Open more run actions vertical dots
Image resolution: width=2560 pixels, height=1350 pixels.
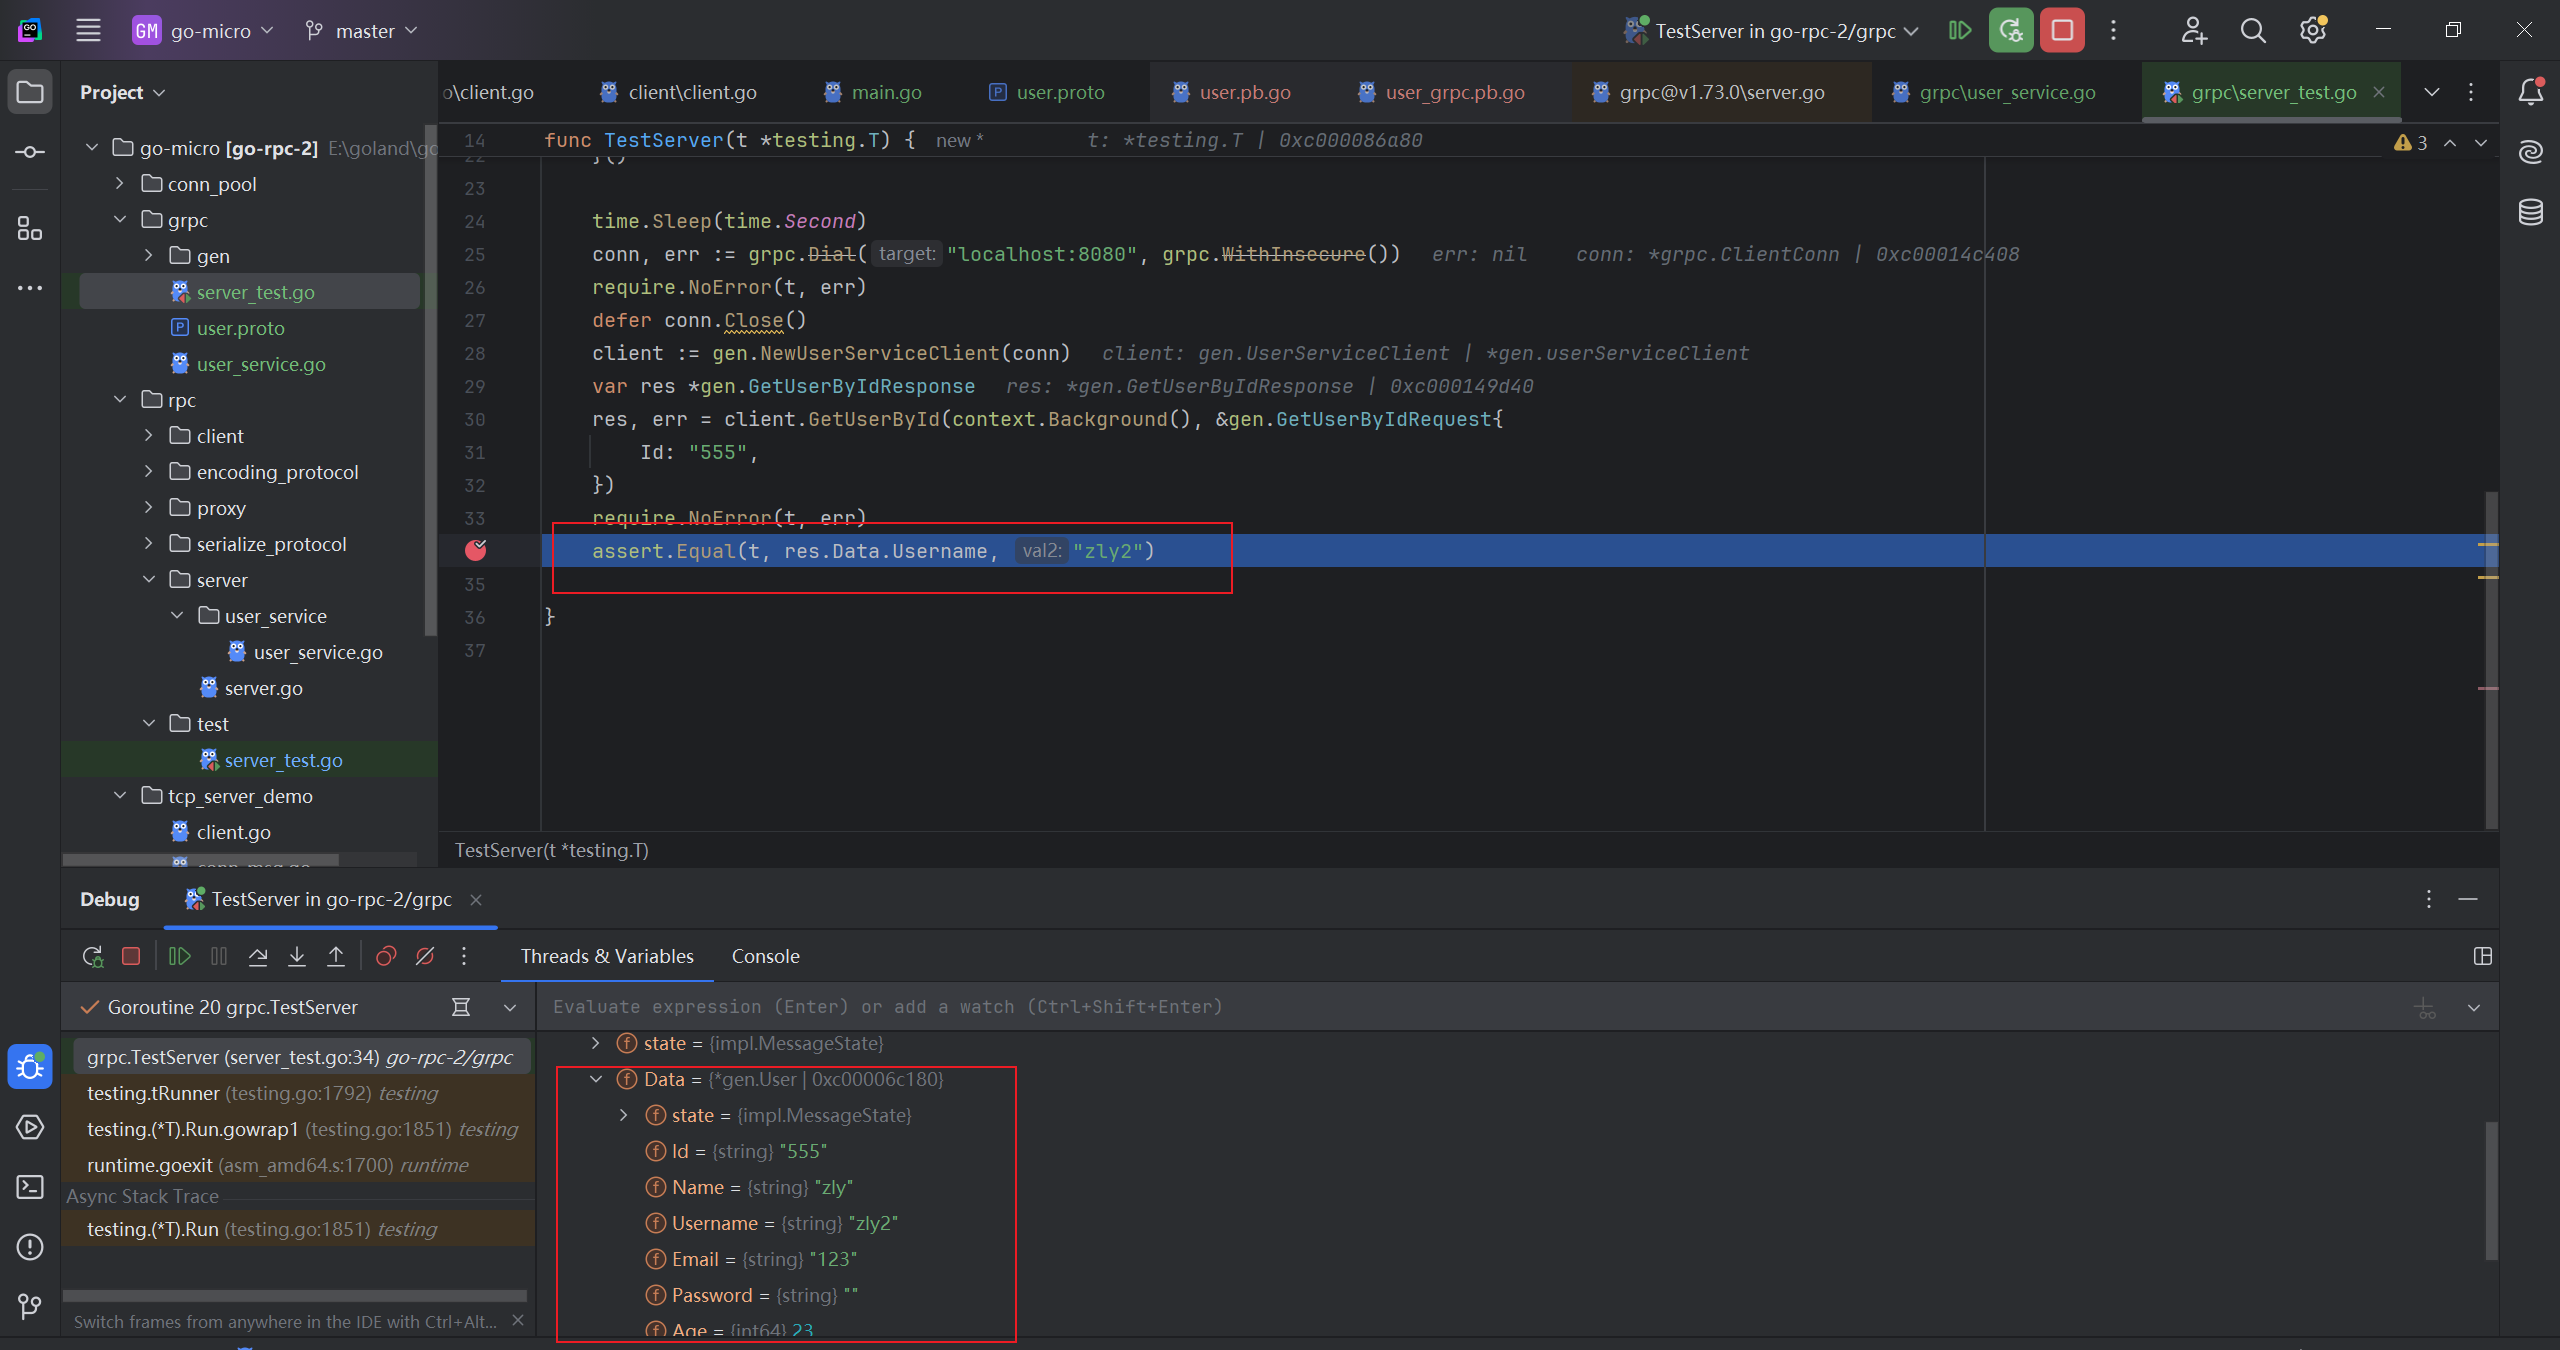pyautogui.click(x=2113, y=31)
